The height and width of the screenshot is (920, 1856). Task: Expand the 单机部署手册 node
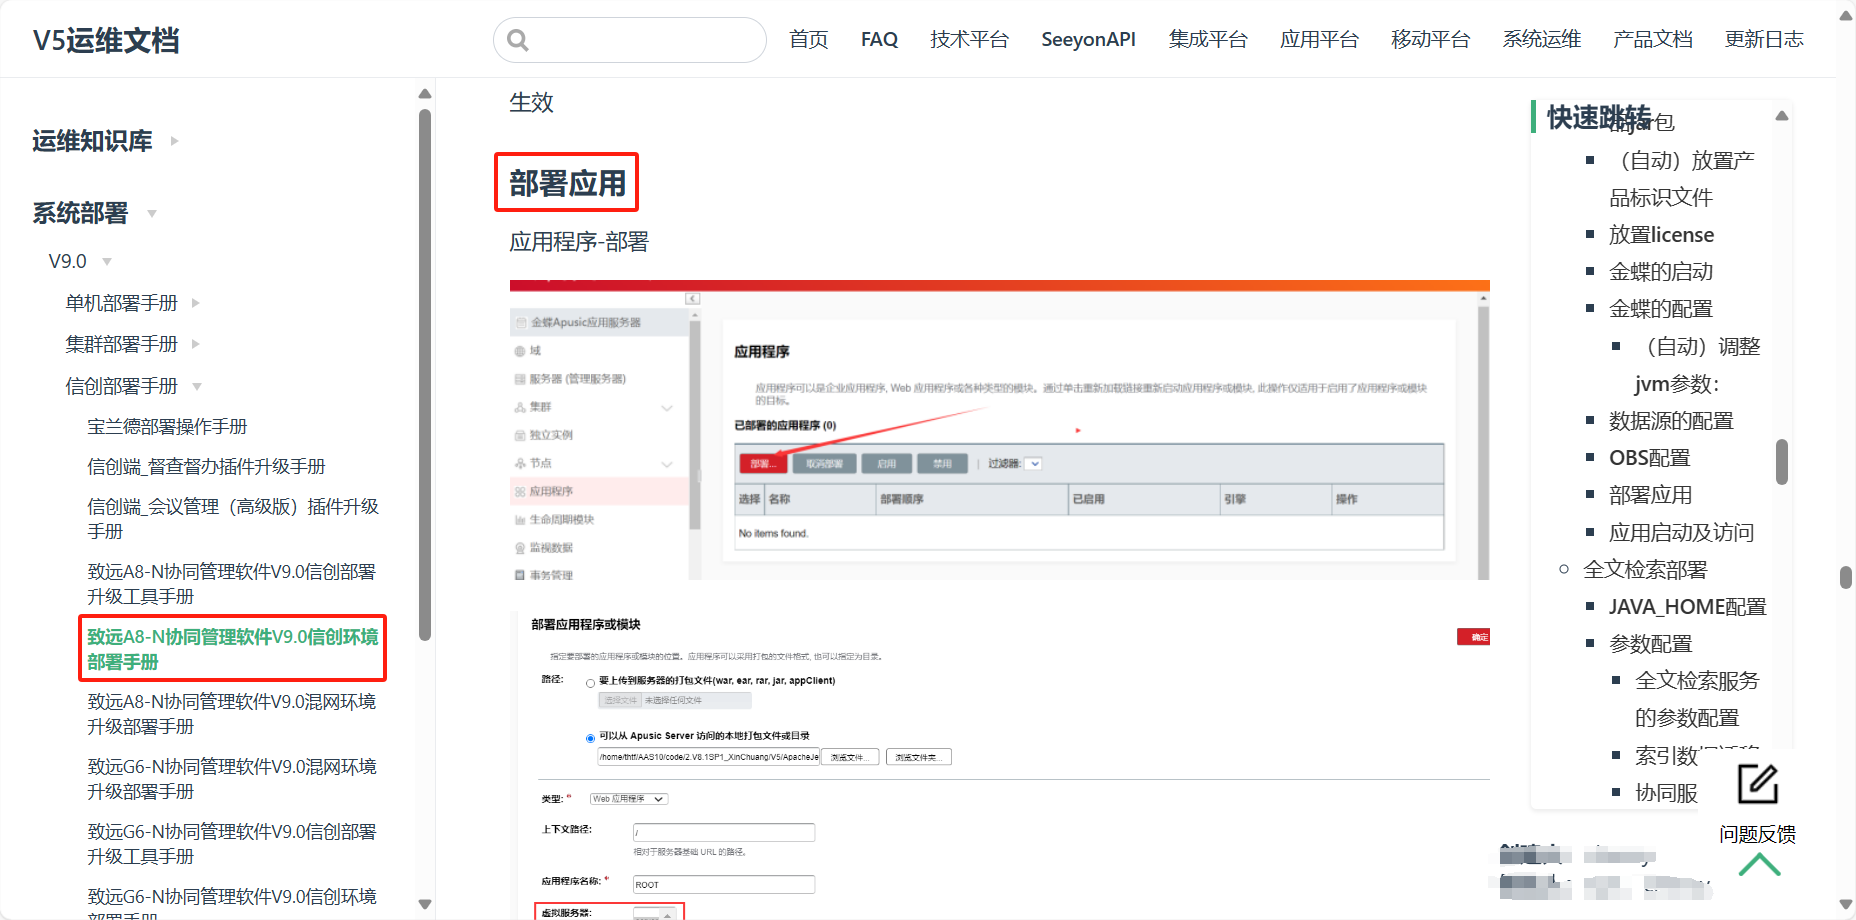pos(196,303)
